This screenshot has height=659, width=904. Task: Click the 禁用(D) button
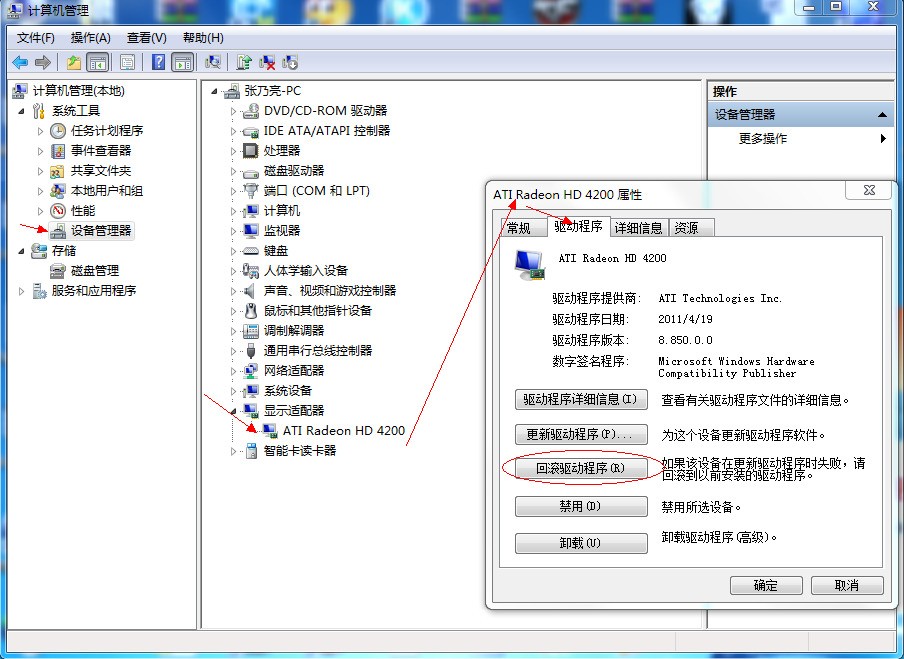[581, 506]
